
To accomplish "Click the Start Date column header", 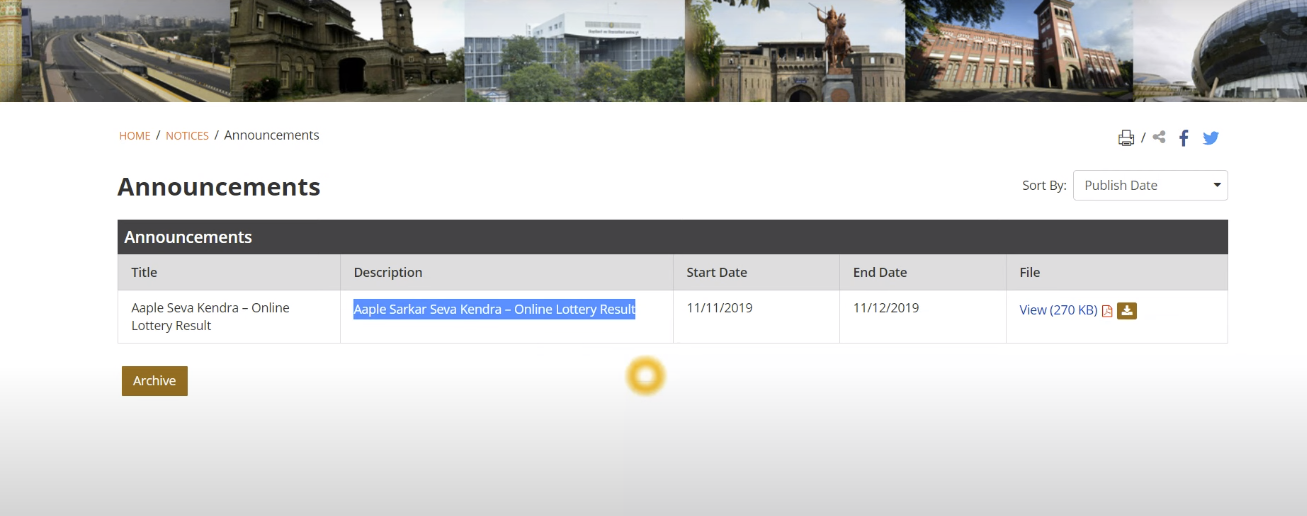I will (716, 272).
